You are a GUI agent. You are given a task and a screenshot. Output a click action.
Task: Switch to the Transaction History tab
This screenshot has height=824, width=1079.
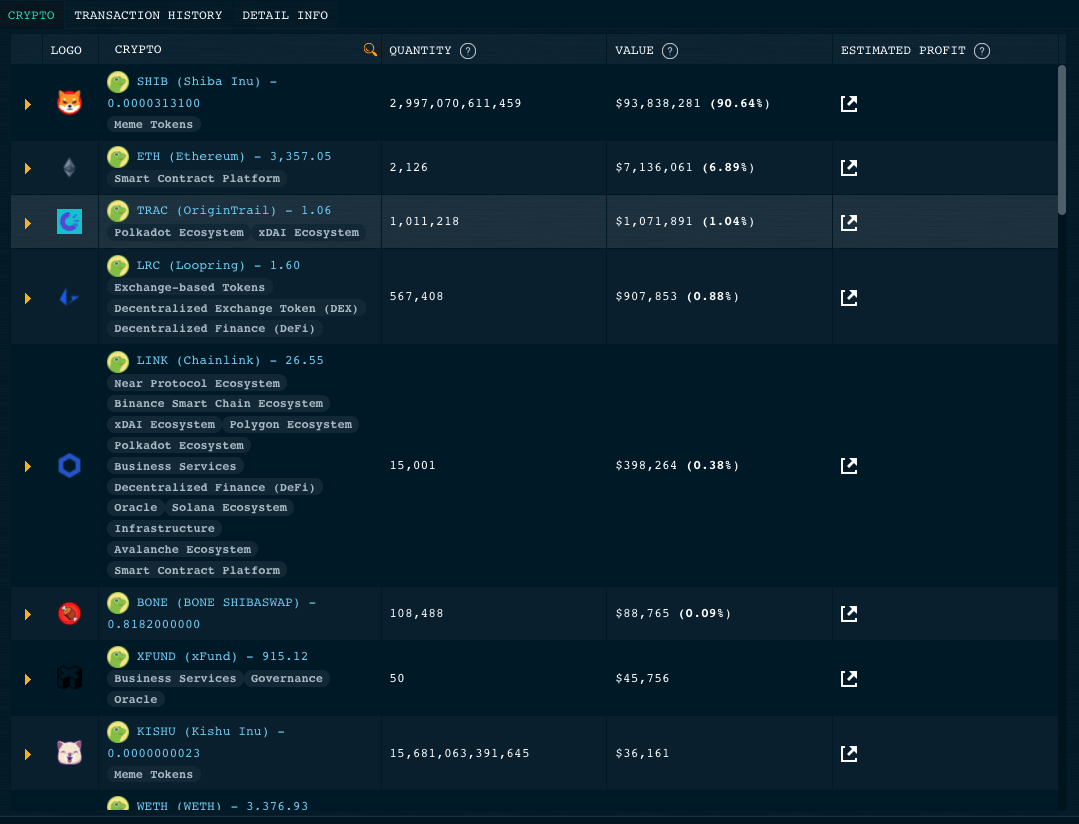click(x=148, y=15)
